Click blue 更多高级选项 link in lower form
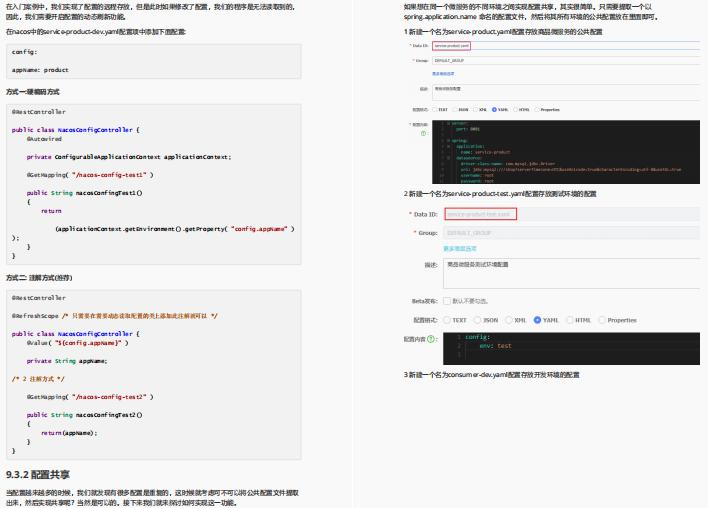 pos(460,249)
